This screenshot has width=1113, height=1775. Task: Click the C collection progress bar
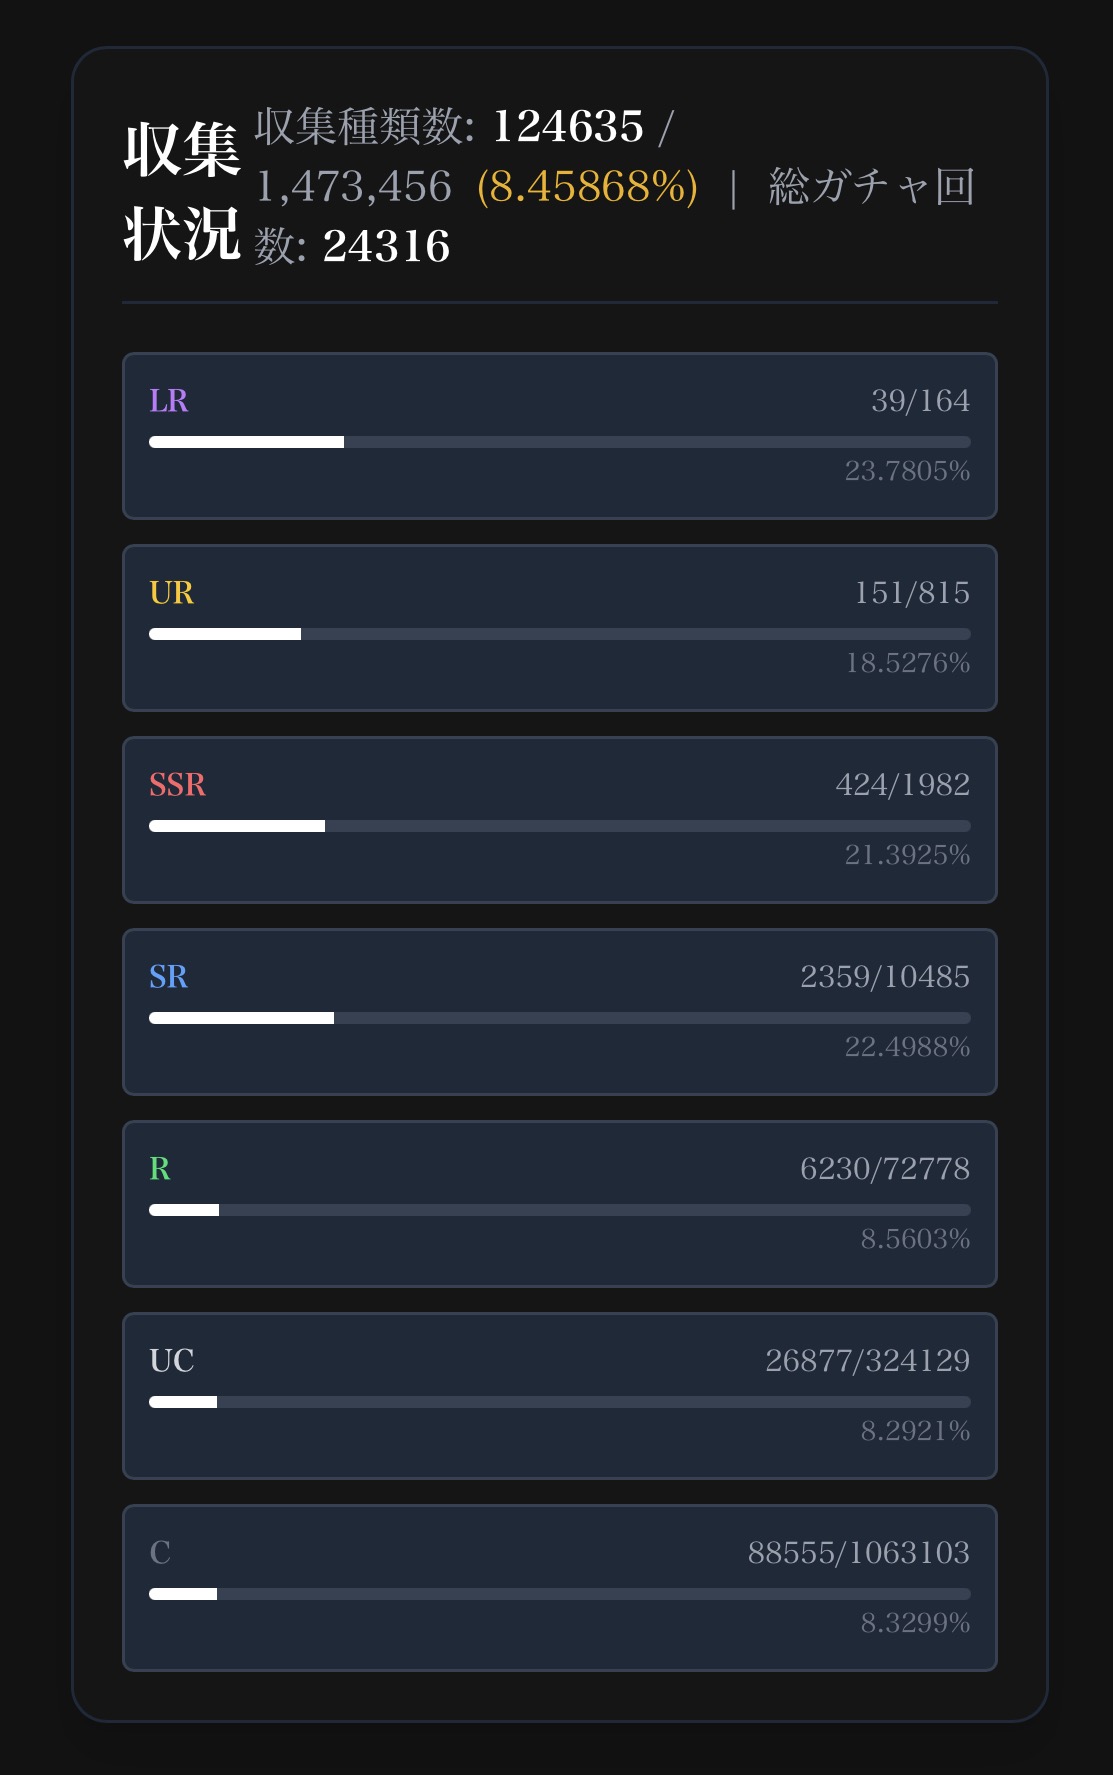tap(559, 1594)
